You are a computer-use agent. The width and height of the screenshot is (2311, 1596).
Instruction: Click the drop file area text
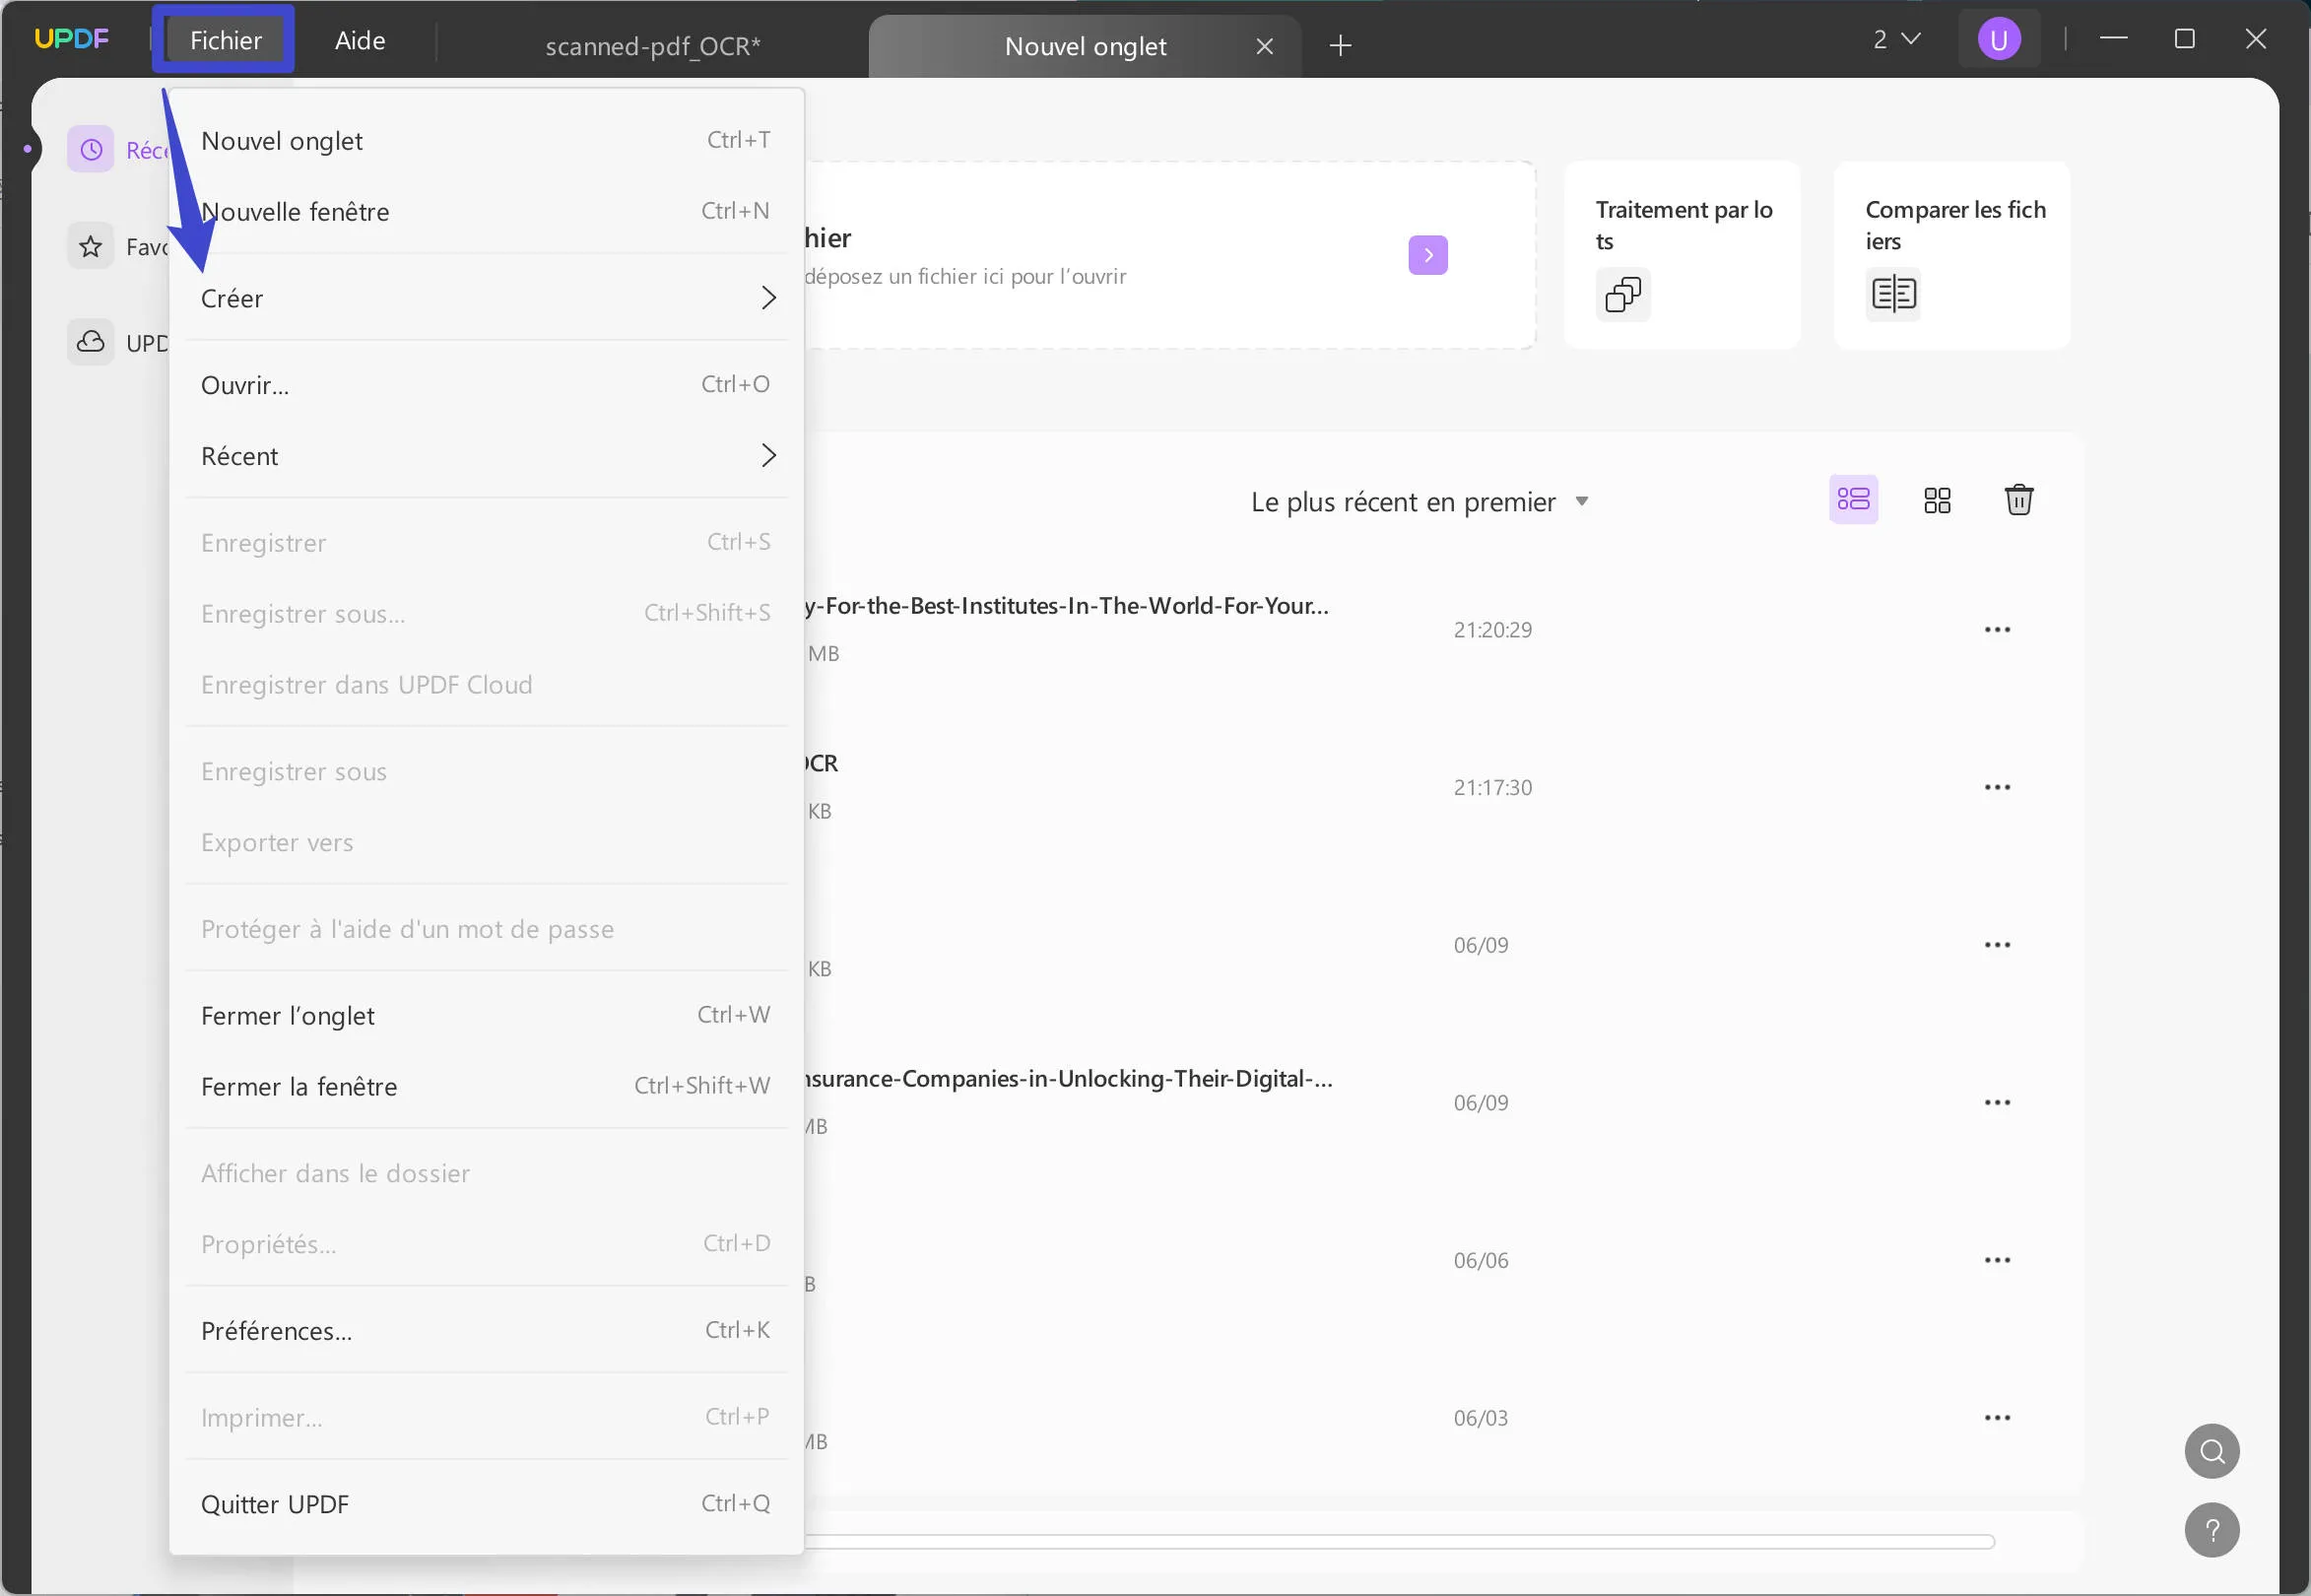pyautogui.click(x=965, y=276)
